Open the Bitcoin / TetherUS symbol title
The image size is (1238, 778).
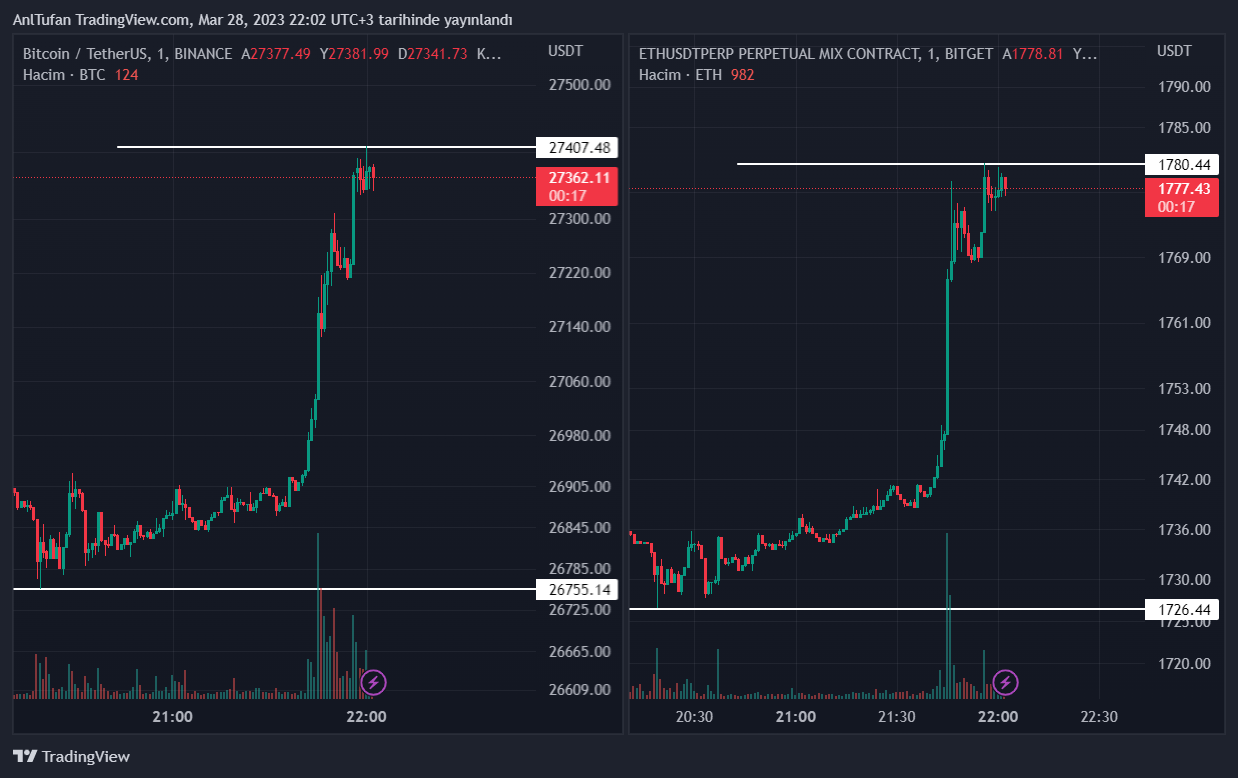[x=127, y=54]
